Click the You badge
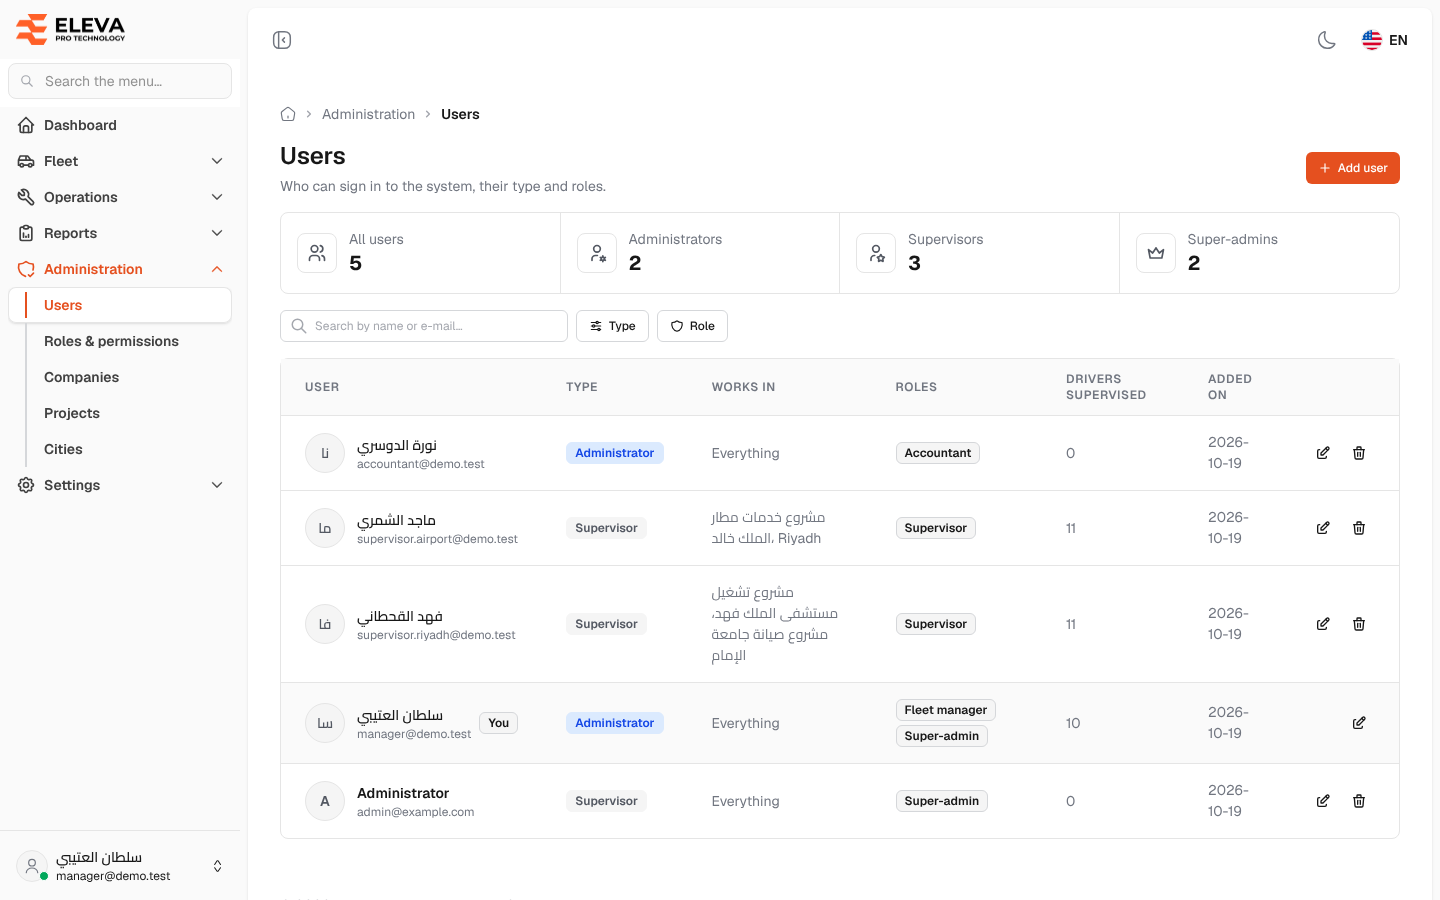 coord(499,723)
